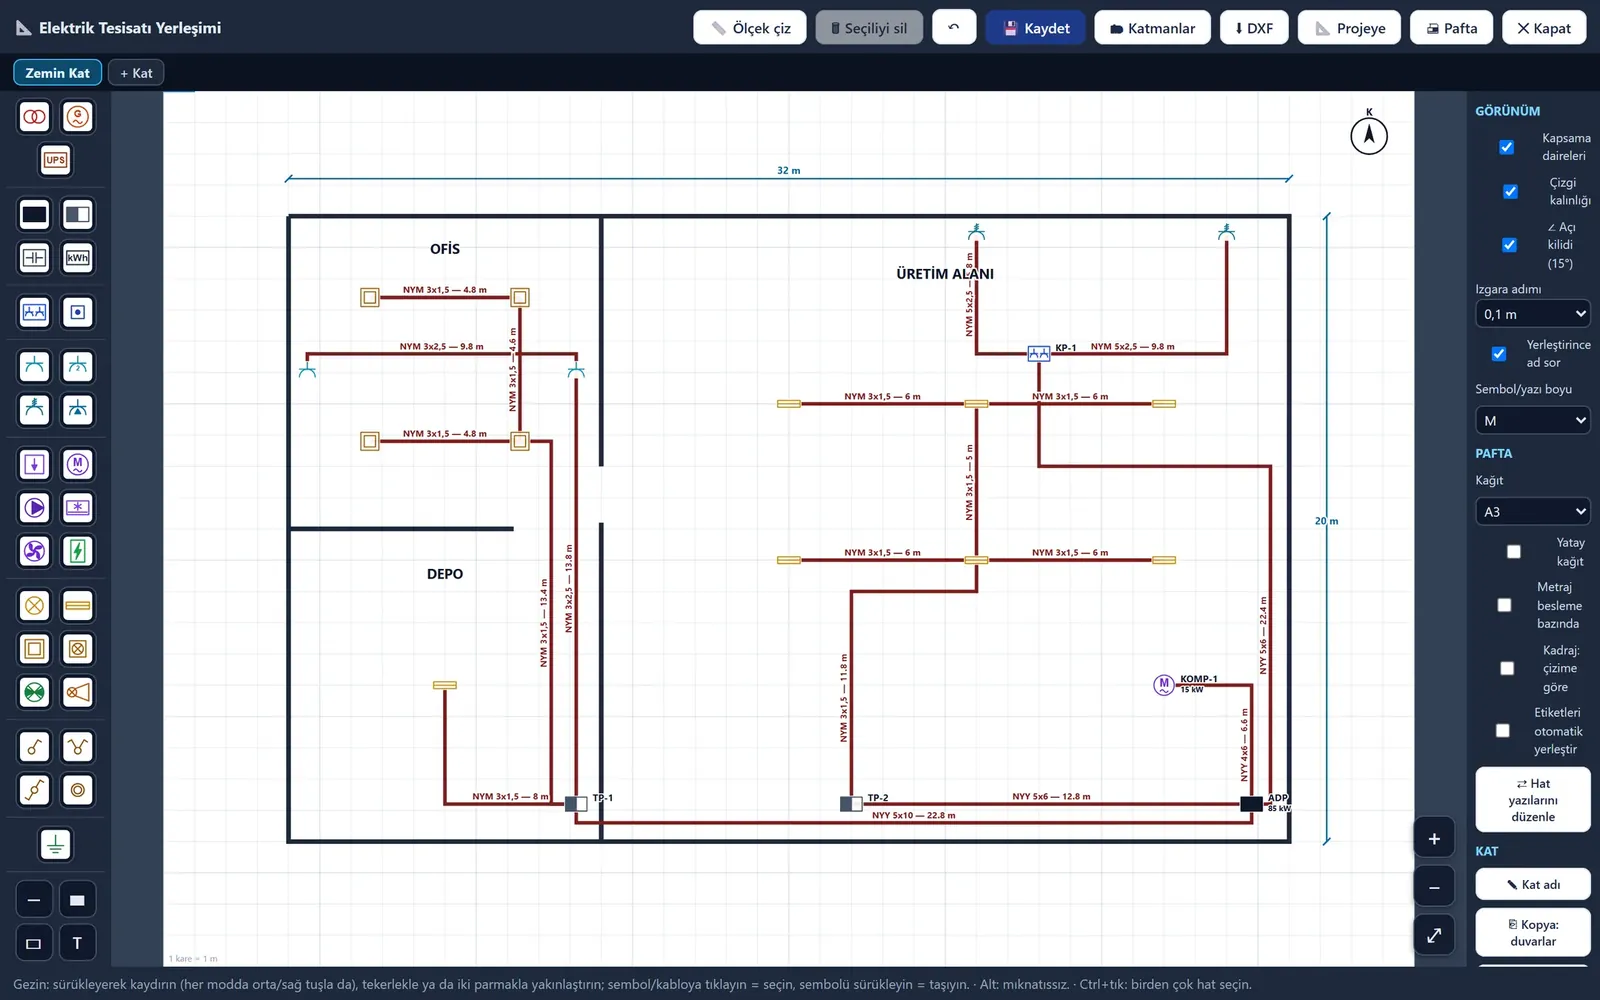The width and height of the screenshot is (1600, 1000).
Task: Click the Kat adı button
Action: 1533,885
